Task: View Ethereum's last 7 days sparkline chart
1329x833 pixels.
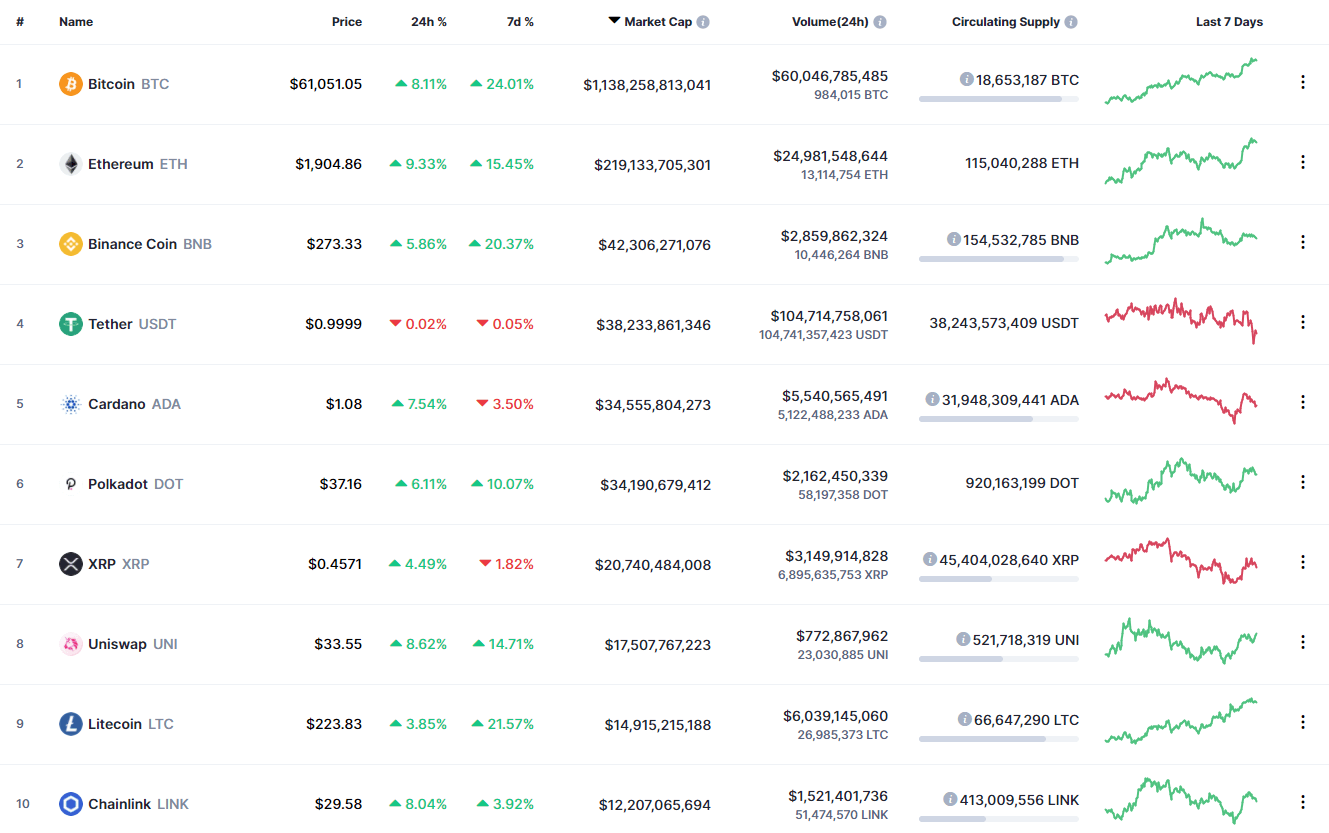Action: (1181, 162)
